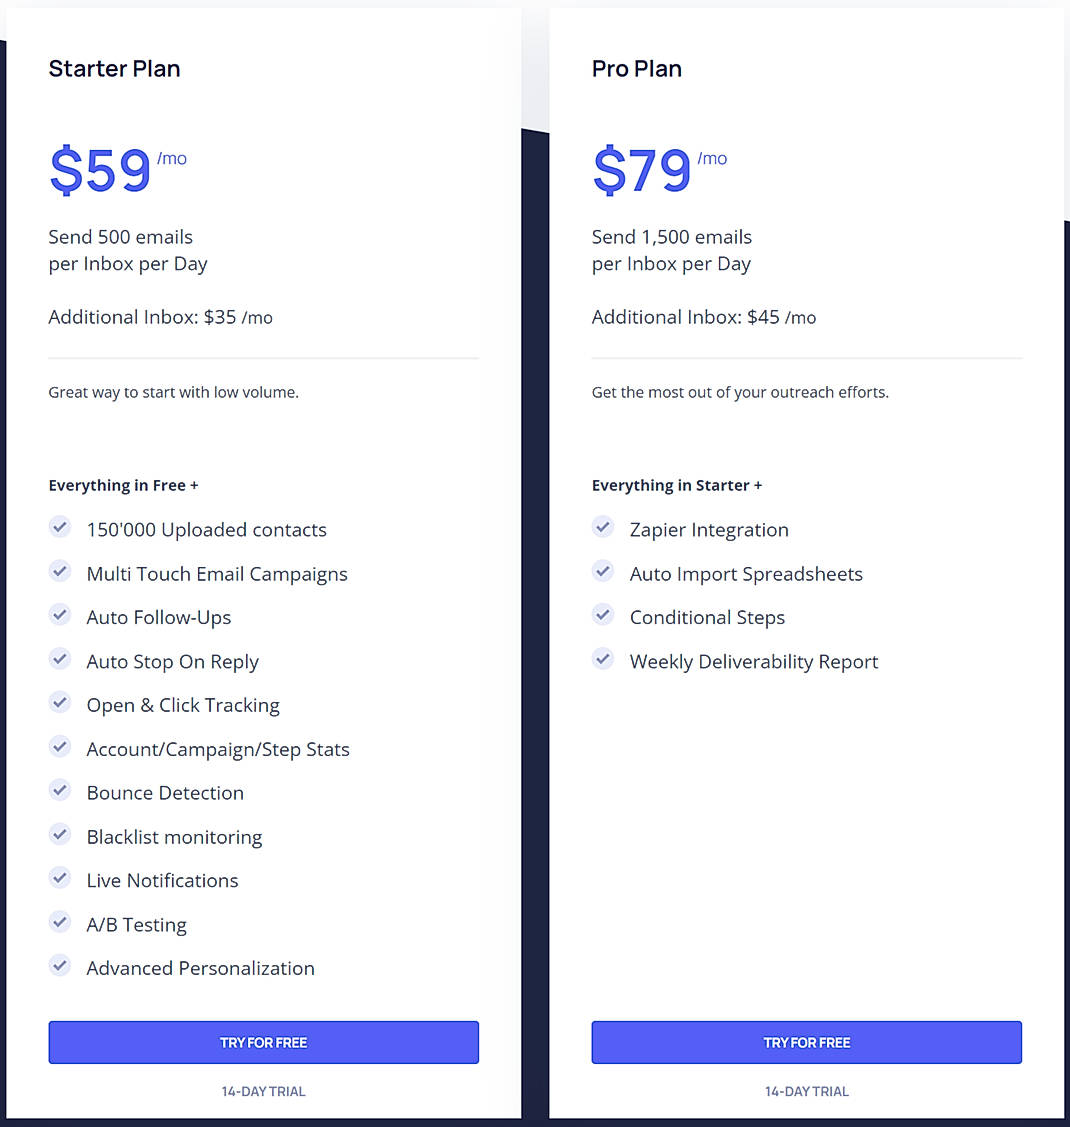Click the checkmark beside 150'000 Uploaded contacts
The image size is (1070, 1127).
click(60, 527)
